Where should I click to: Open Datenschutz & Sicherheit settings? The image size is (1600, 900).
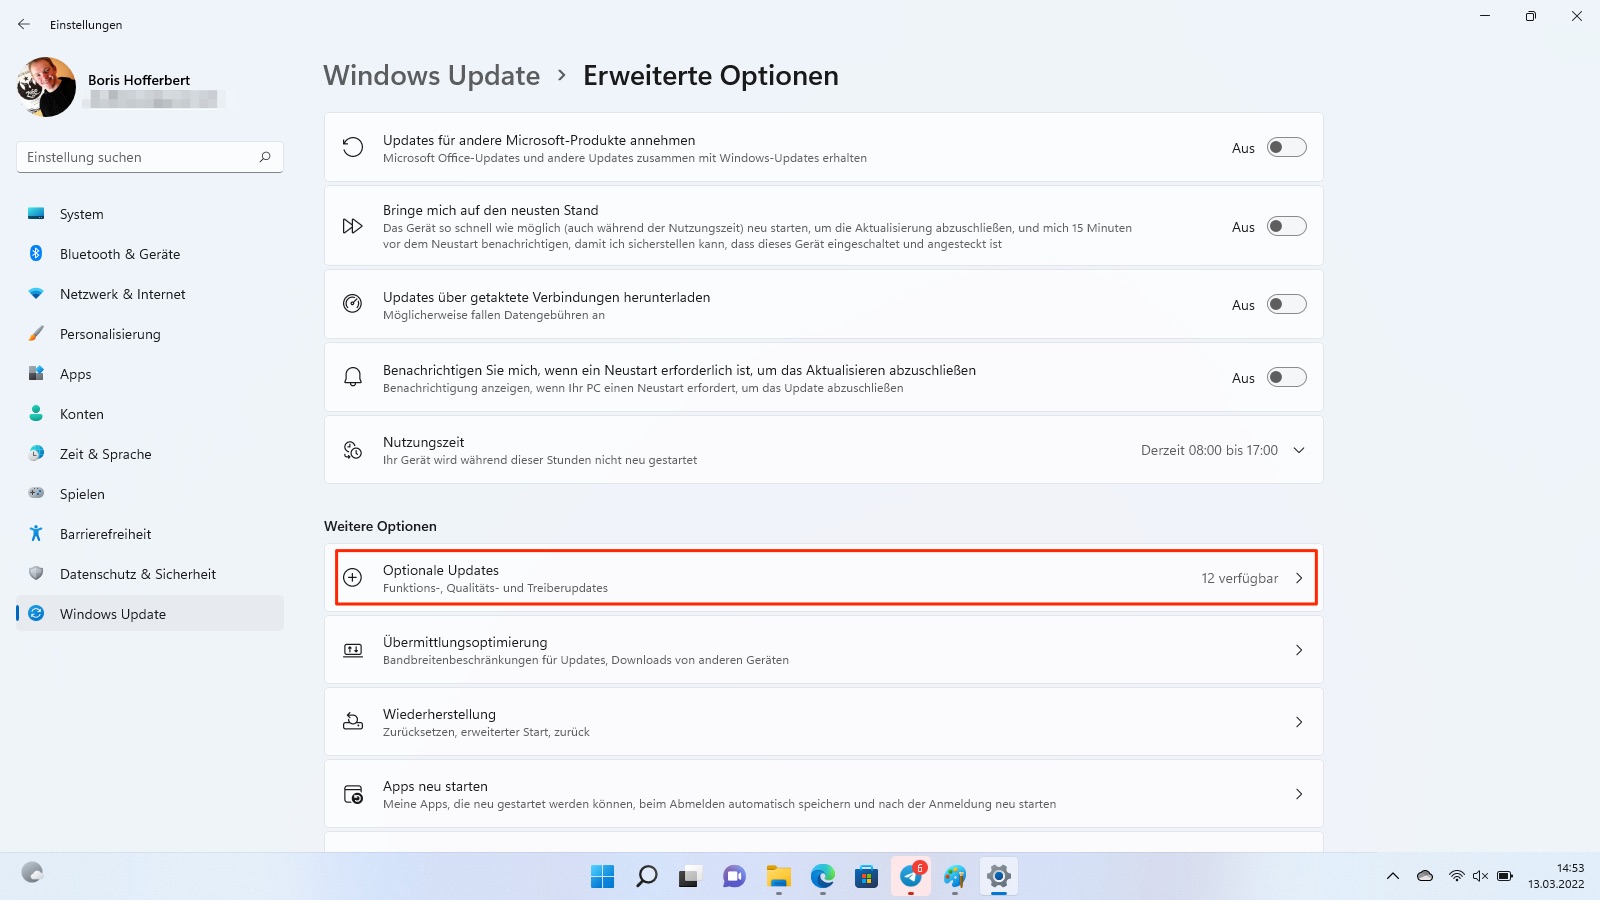pos(137,573)
